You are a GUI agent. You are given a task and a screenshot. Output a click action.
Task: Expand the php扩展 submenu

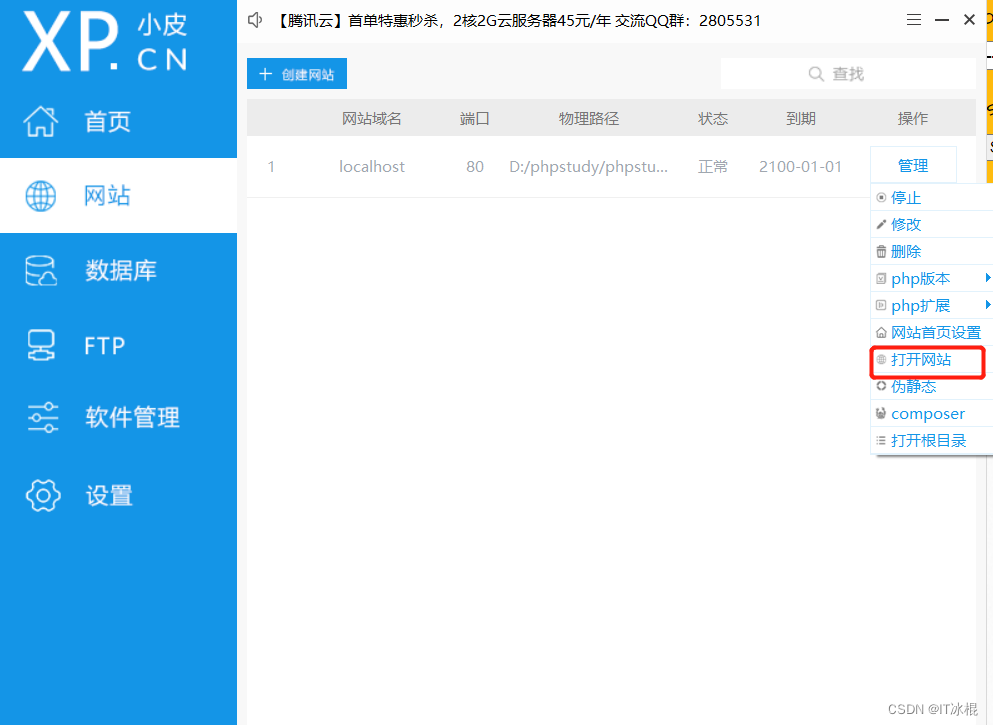point(921,305)
